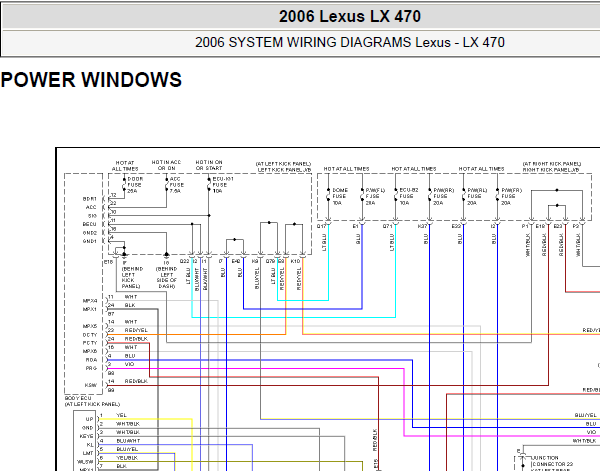Click the KL terminal label
The width and height of the screenshot is (600, 471).
[90, 445]
